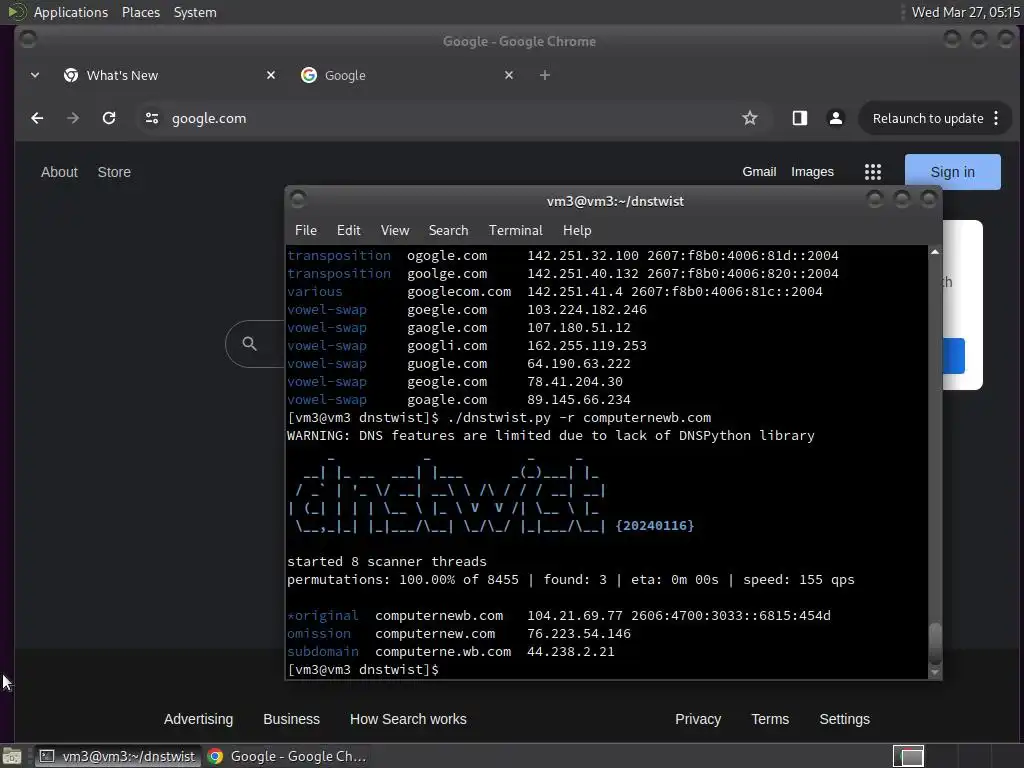Open the Business footer link

pos(291,719)
